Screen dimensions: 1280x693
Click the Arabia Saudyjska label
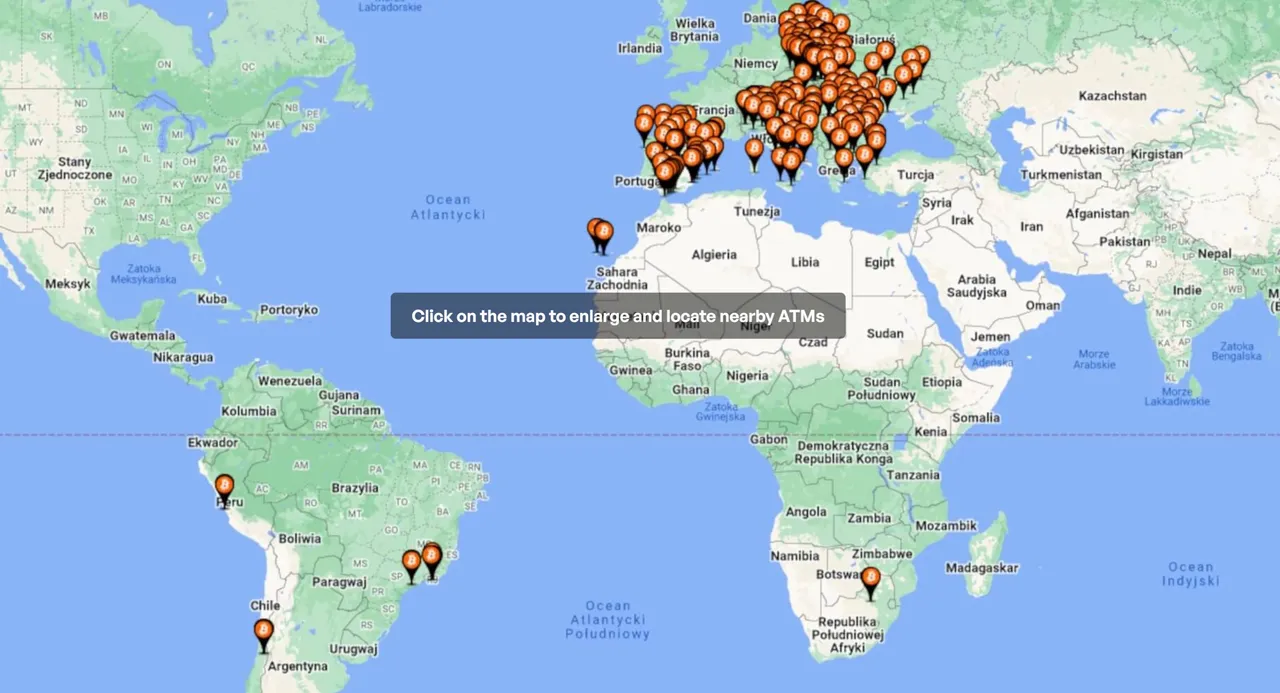click(x=977, y=286)
